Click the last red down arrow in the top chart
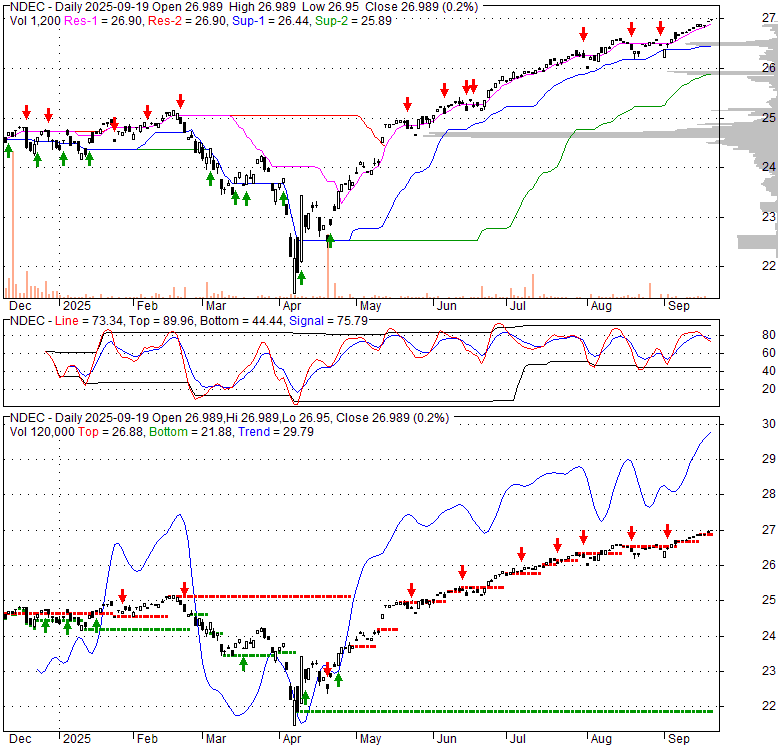Image resolution: width=780 pixels, height=745 pixels. [660, 27]
